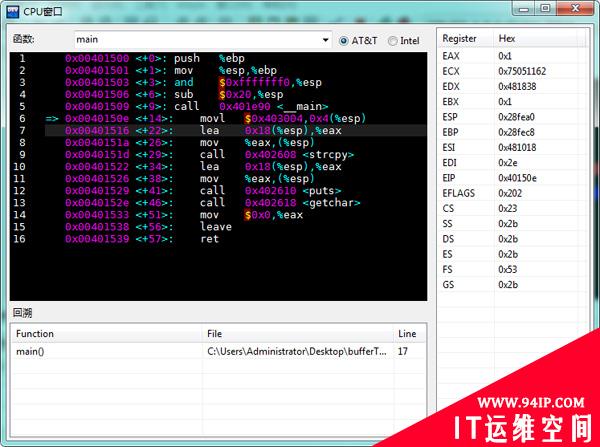Select the EBX register row
Screen dimensions: 600x447
pos(513,102)
